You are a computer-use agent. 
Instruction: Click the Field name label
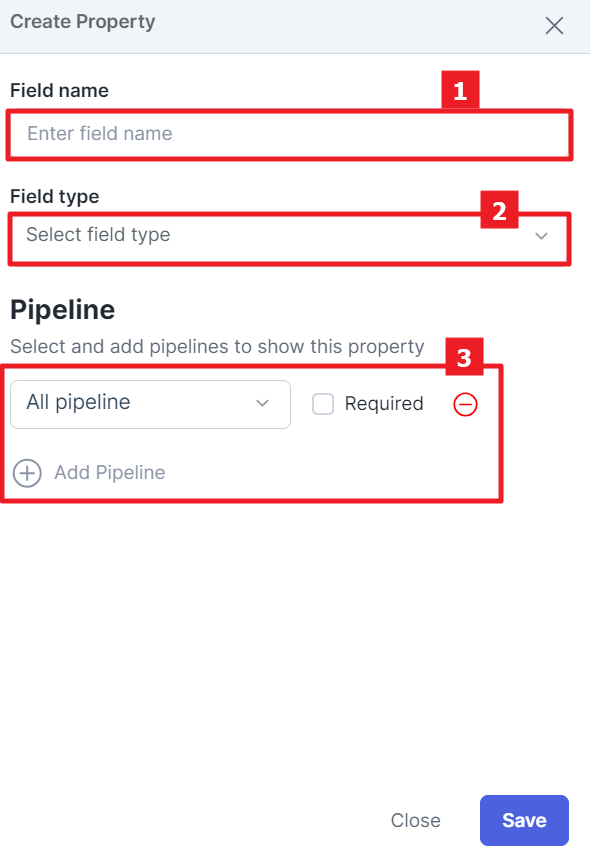pos(59,91)
